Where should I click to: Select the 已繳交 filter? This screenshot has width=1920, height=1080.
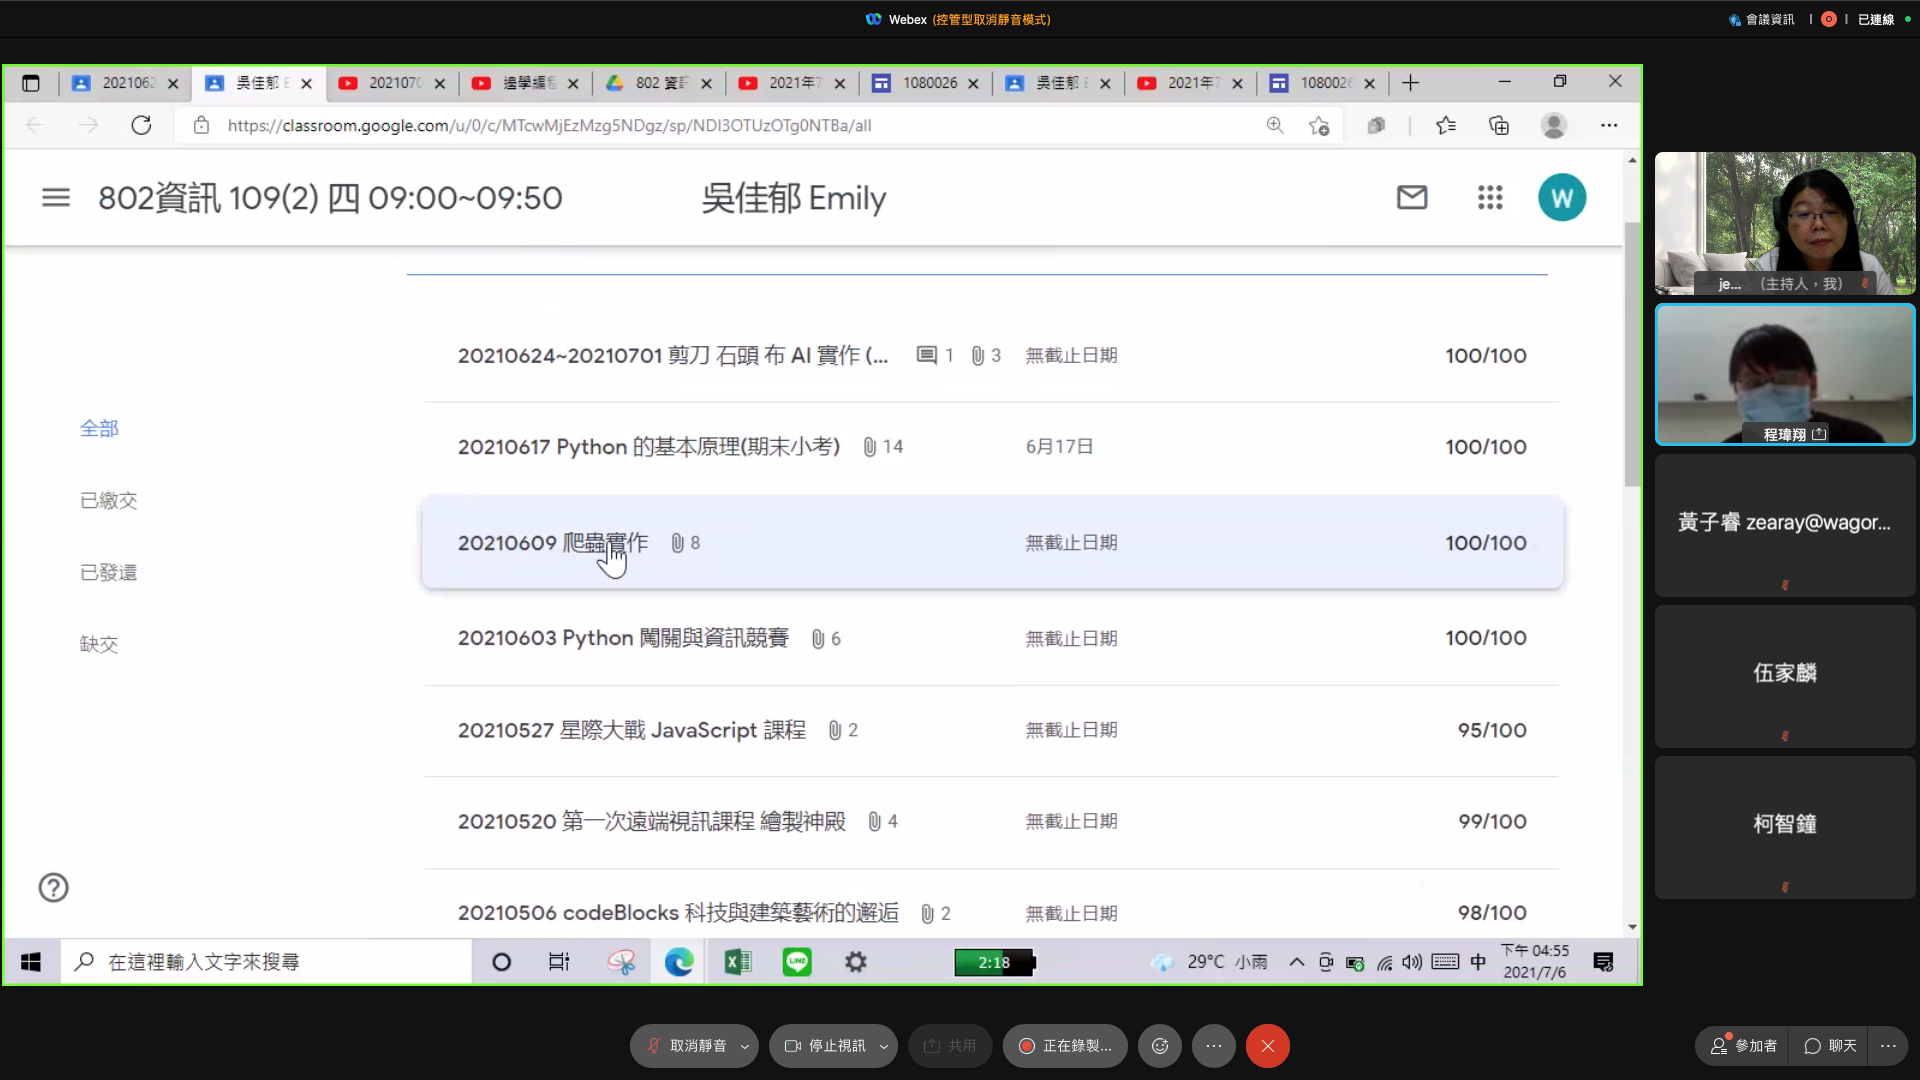click(108, 501)
